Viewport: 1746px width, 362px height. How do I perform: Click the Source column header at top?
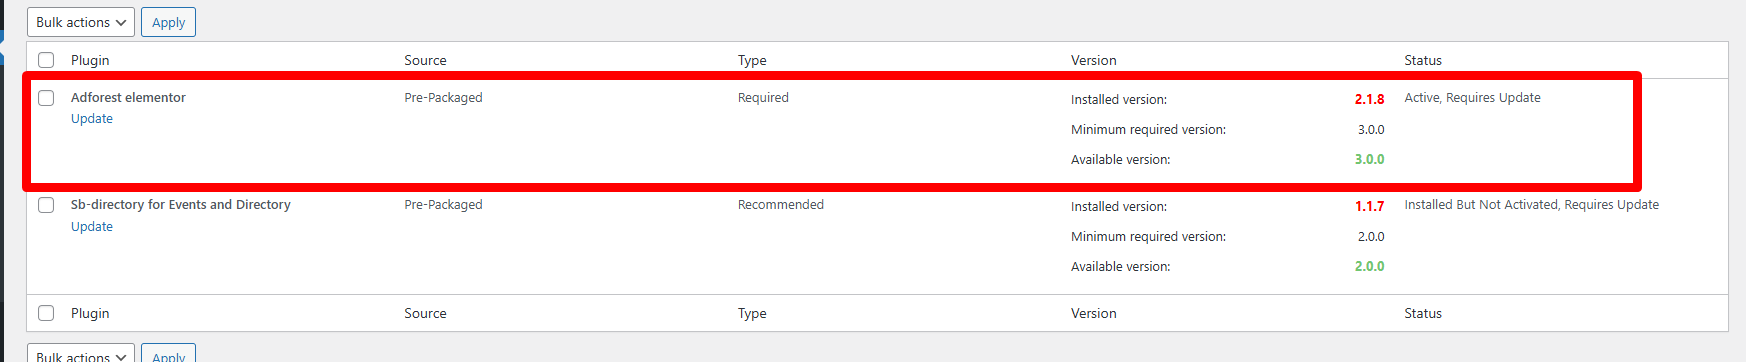(x=425, y=60)
